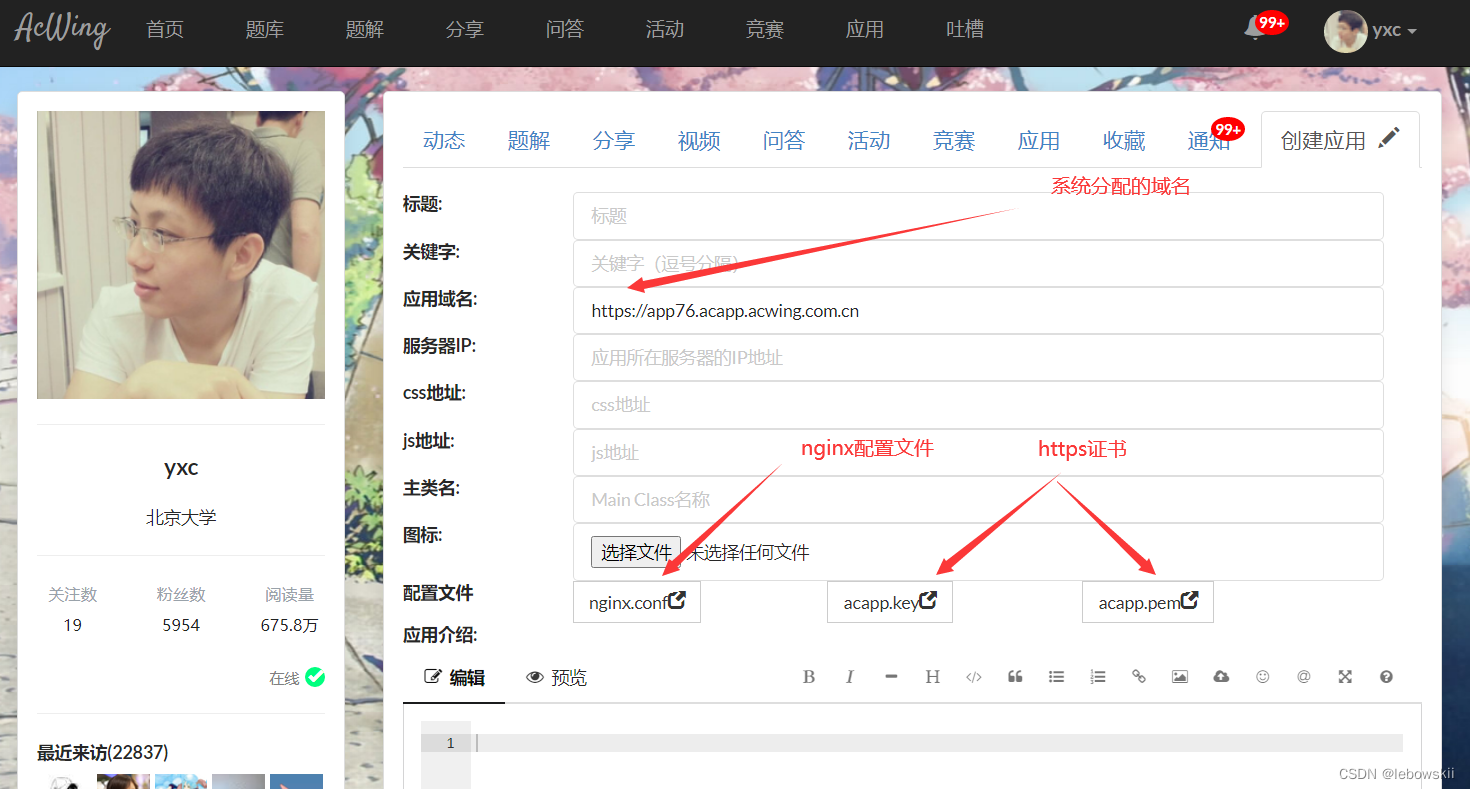Open acapp.pem certificate file
This screenshot has height=789, width=1470.
pos(1148,602)
